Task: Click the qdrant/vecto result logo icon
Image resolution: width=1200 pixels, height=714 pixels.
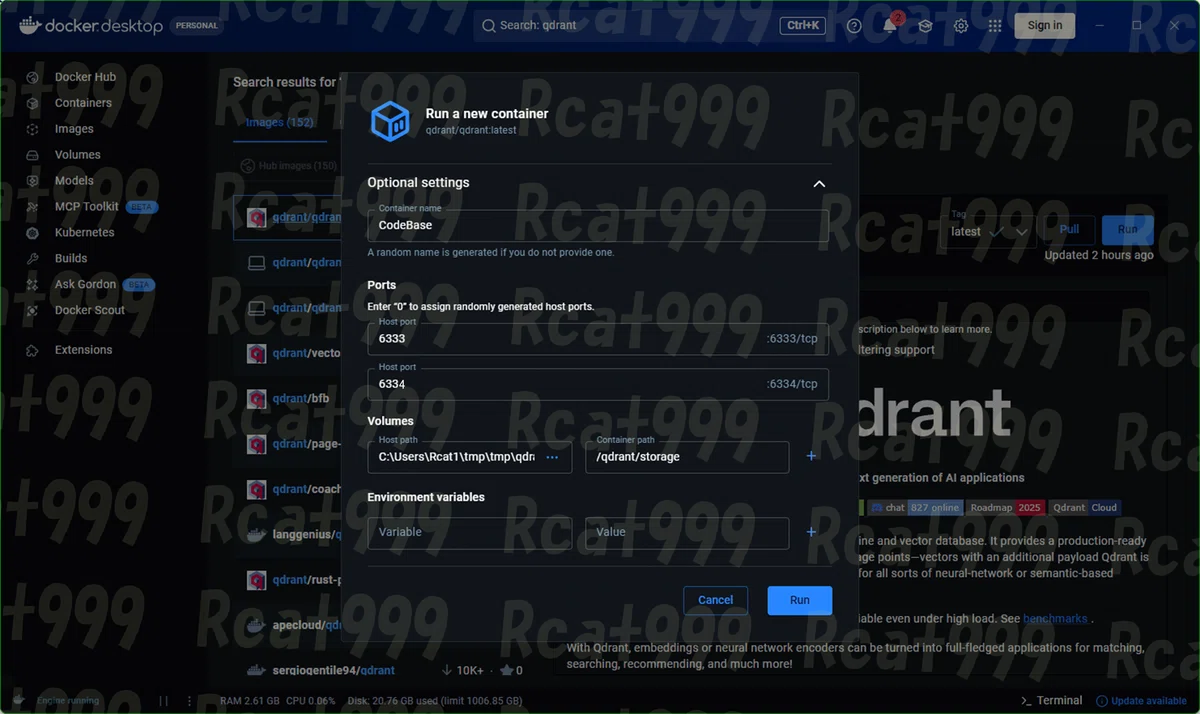Action: tap(256, 353)
